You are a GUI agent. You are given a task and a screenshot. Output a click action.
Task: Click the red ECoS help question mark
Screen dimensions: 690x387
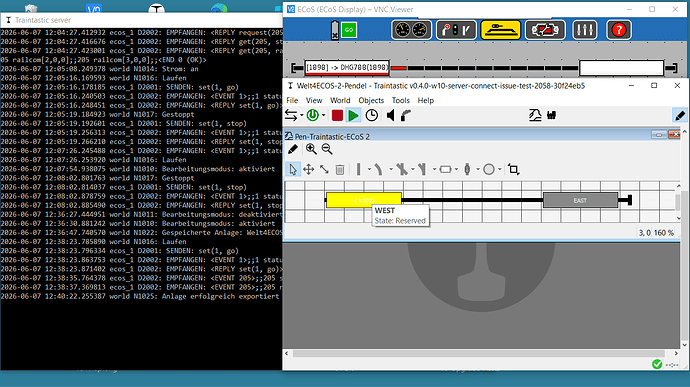[619, 30]
